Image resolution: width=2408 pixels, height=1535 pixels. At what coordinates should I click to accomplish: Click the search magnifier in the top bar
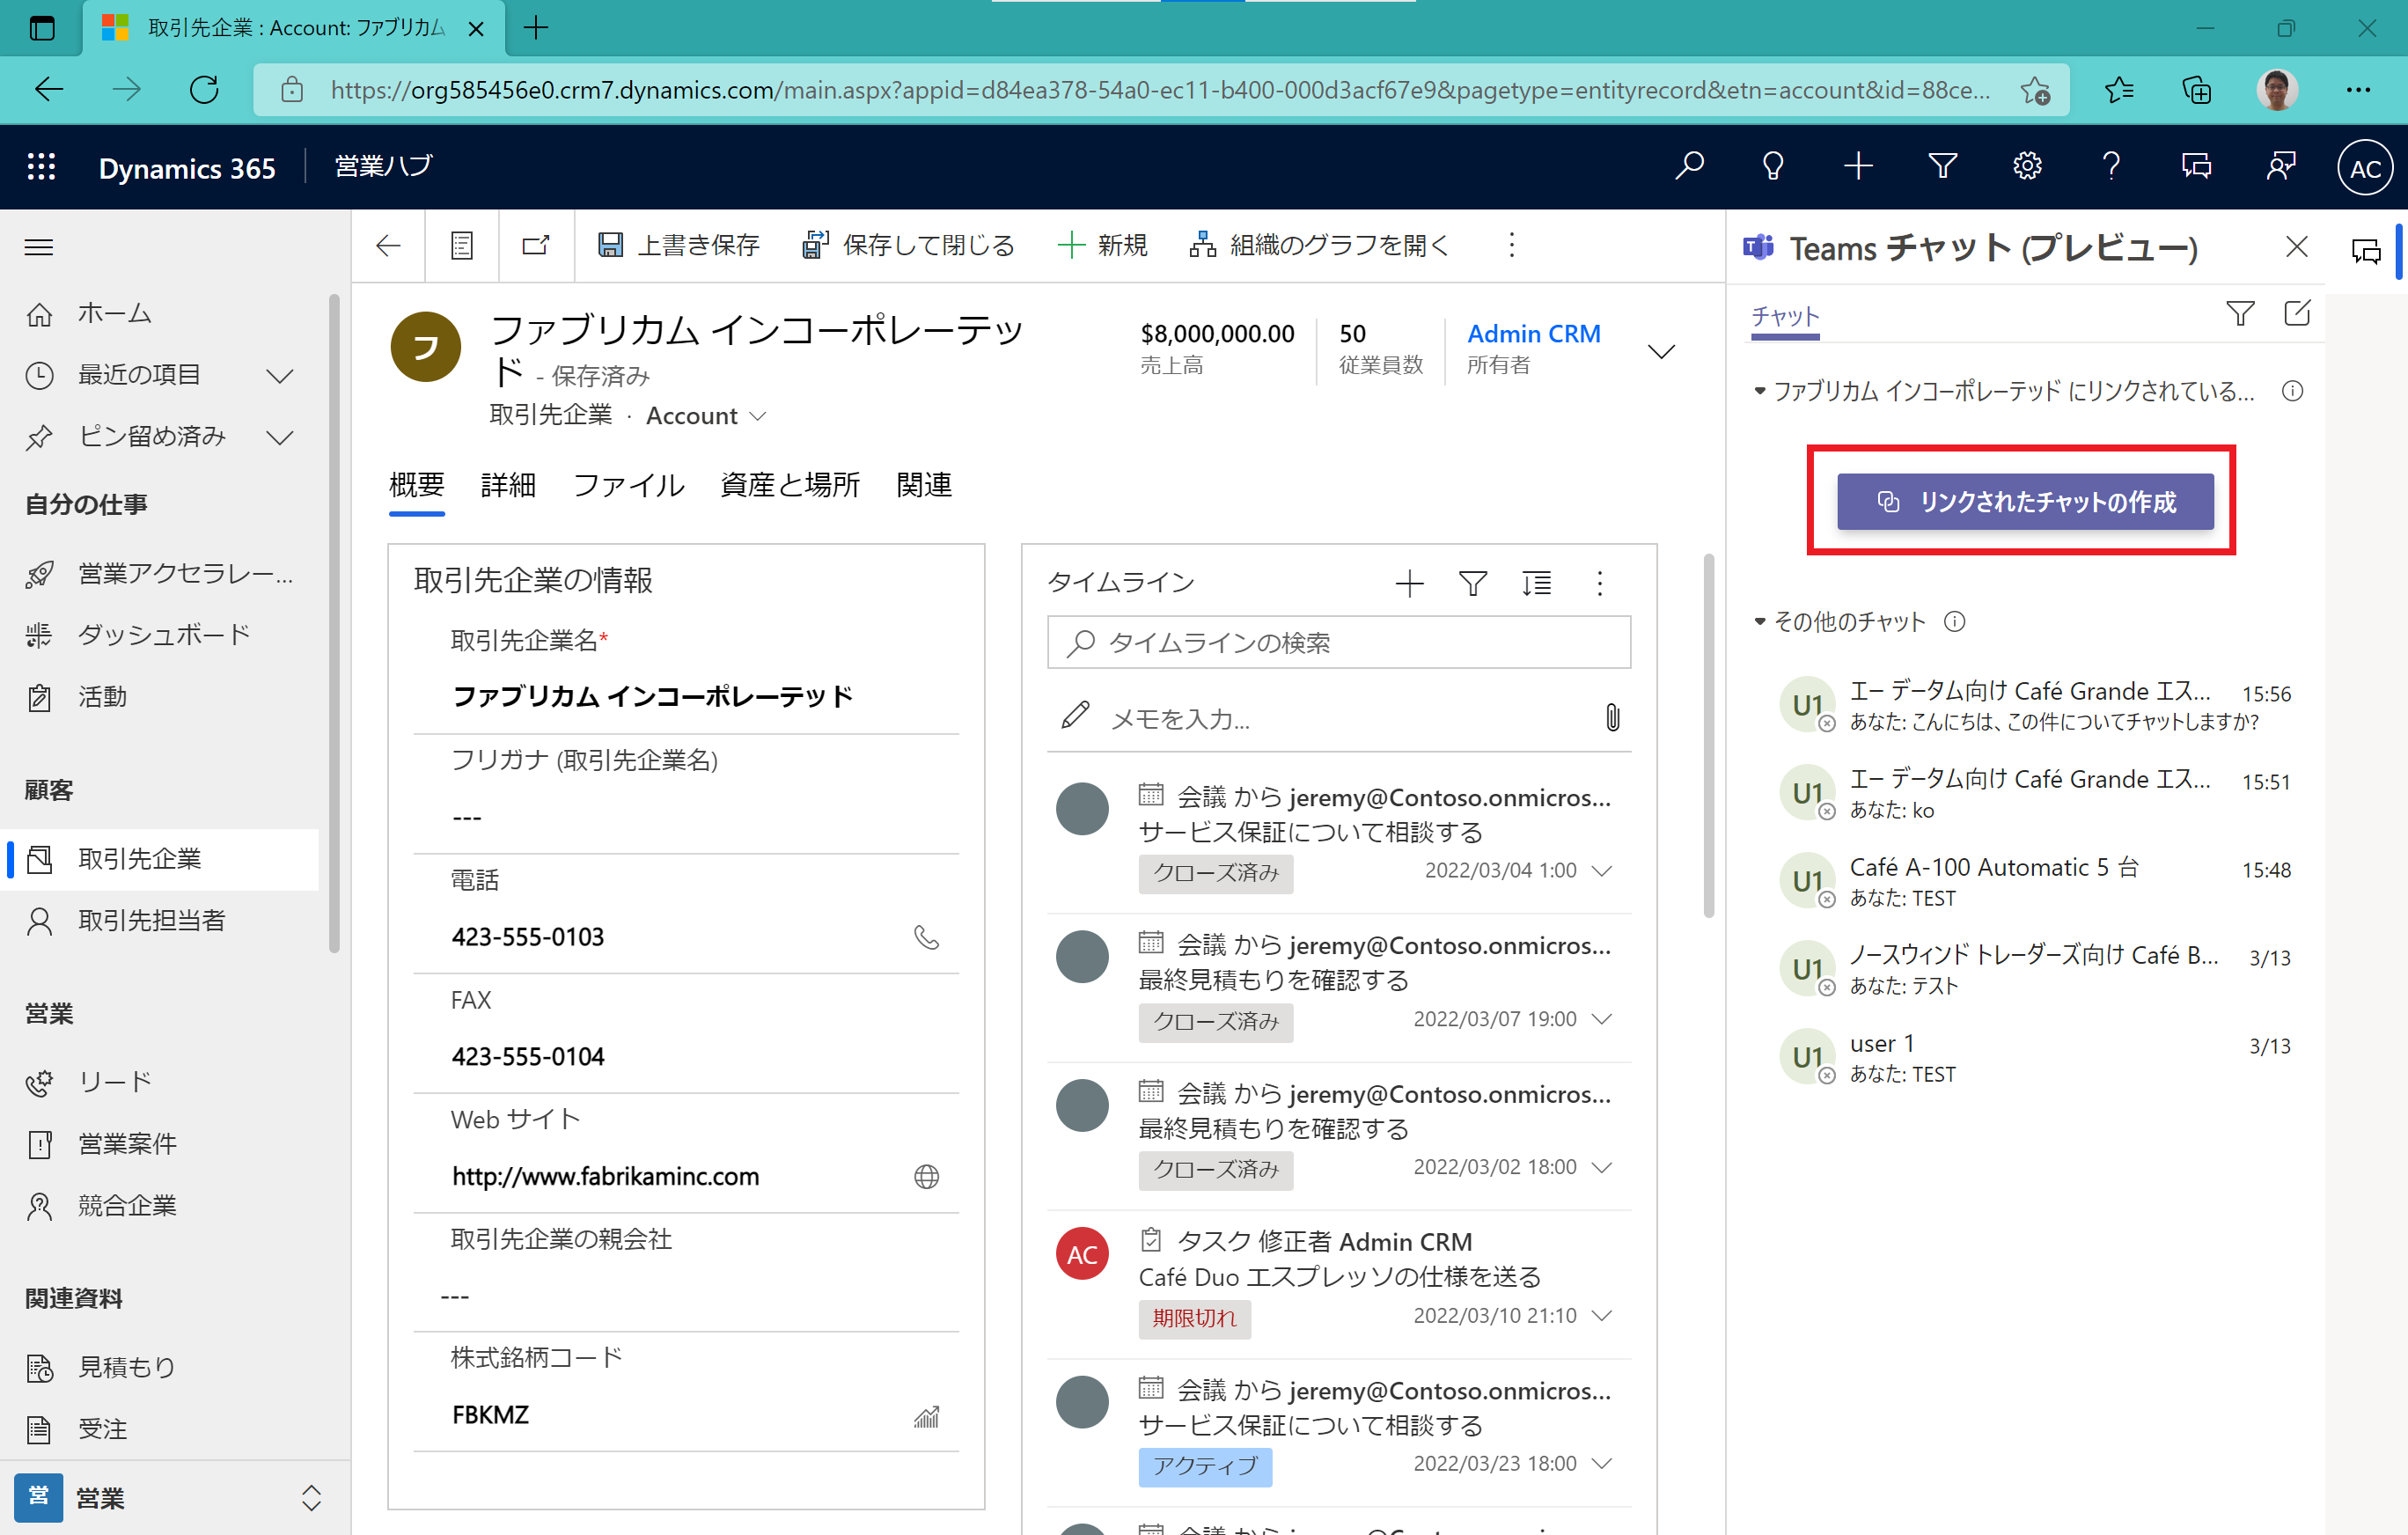[x=1689, y=166]
